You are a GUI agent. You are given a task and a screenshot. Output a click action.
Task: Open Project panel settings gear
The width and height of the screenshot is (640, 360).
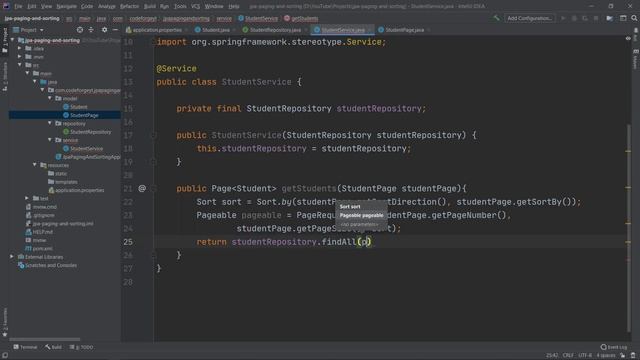tap(104, 30)
